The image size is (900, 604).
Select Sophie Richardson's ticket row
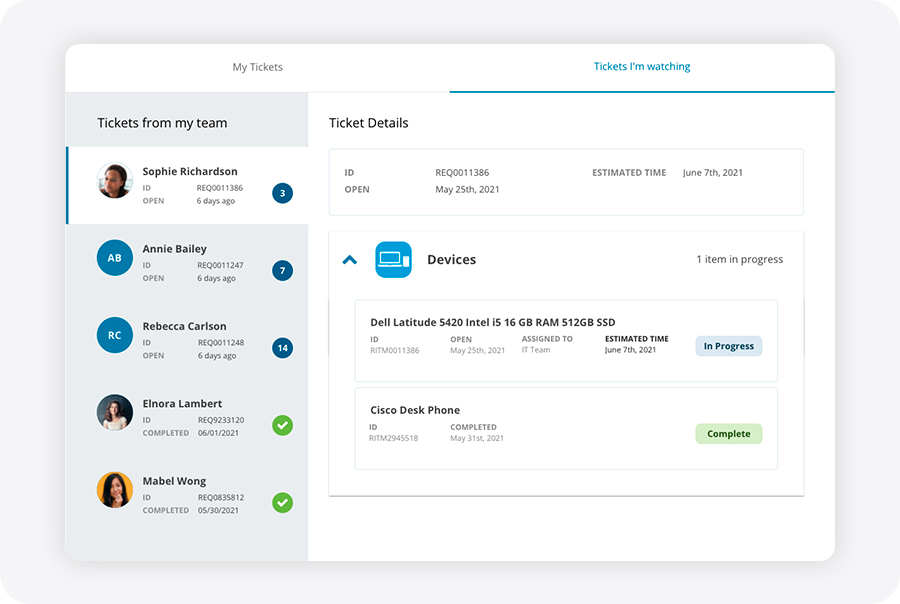187,185
